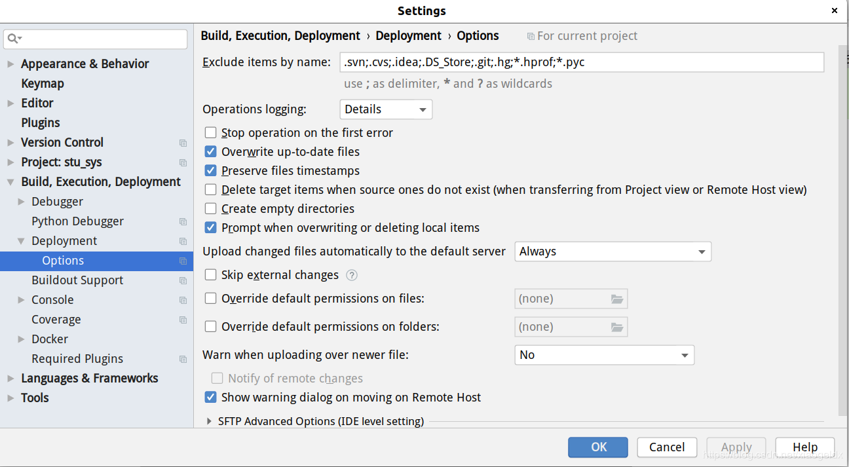Click project-level icon beside Coverage
The width and height of the screenshot is (849, 467).
pyautogui.click(x=183, y=320)
